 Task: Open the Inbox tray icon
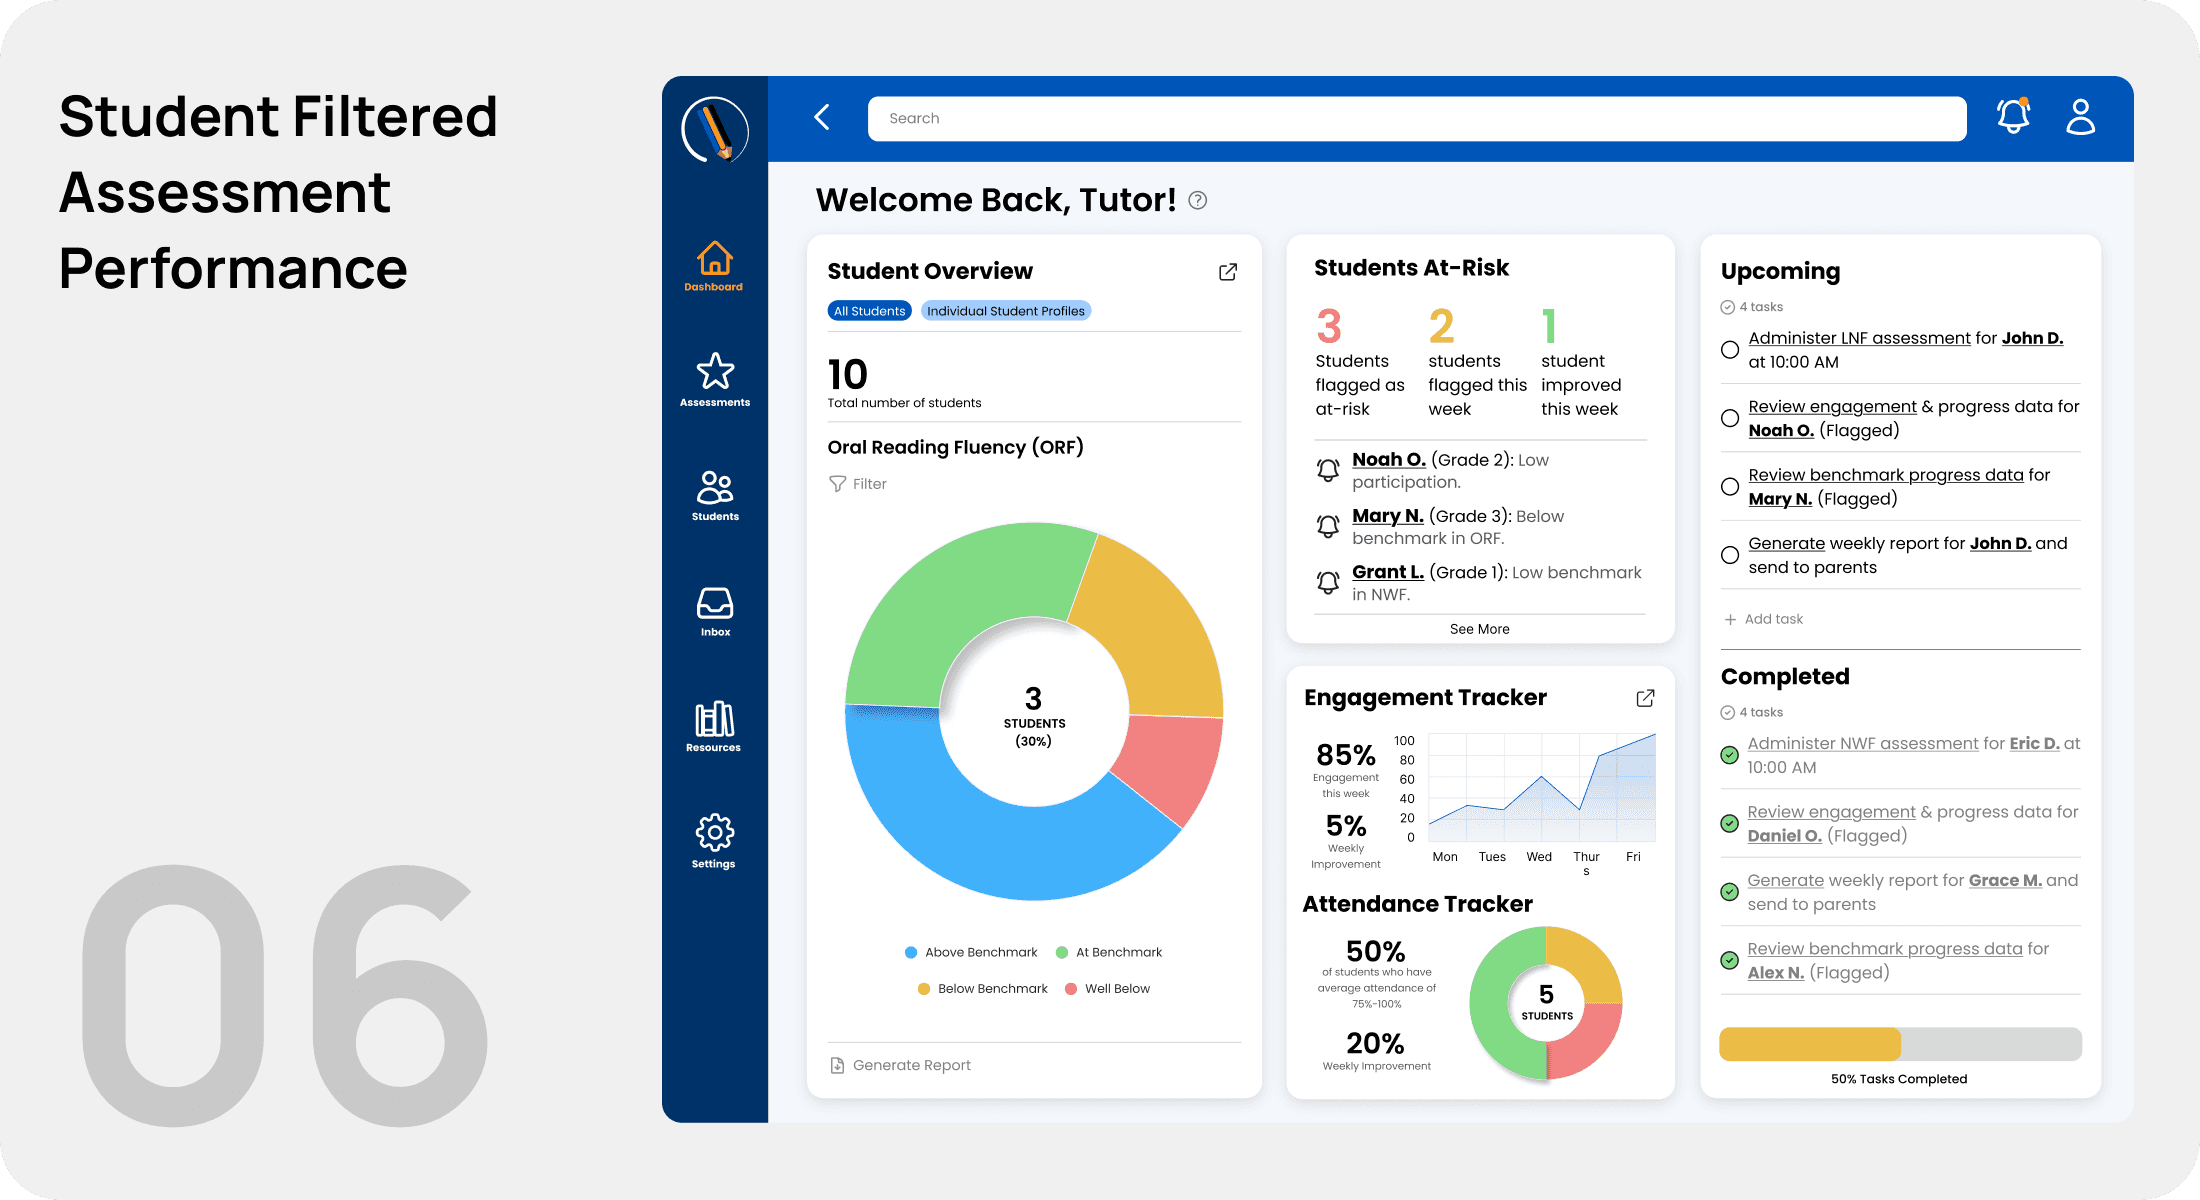[715, 604]
